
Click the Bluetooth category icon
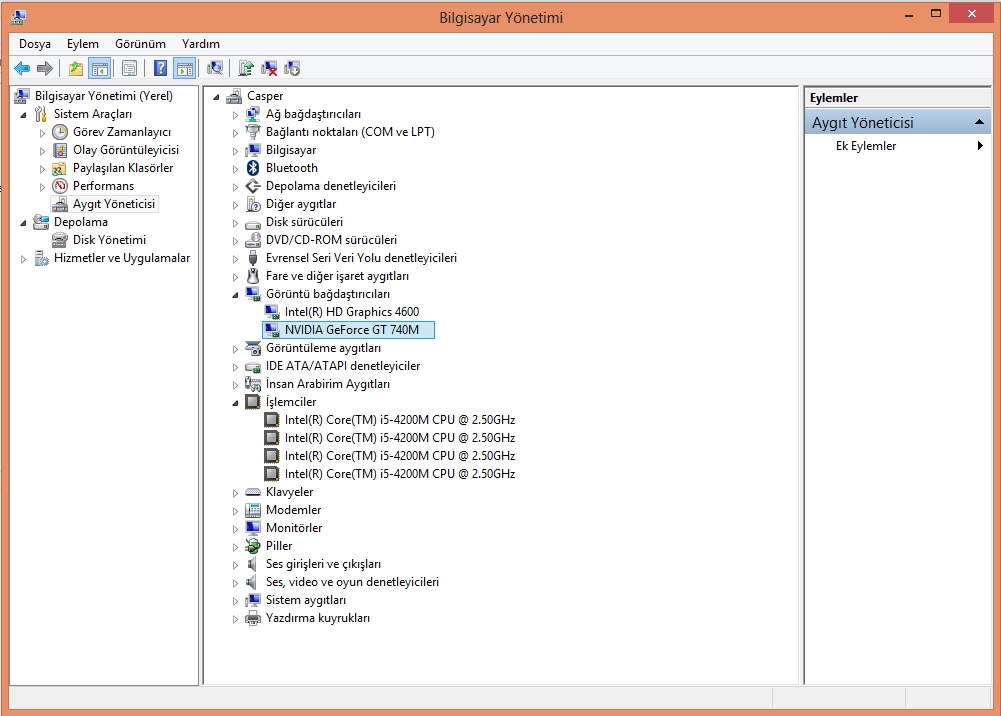pos(253,168)
